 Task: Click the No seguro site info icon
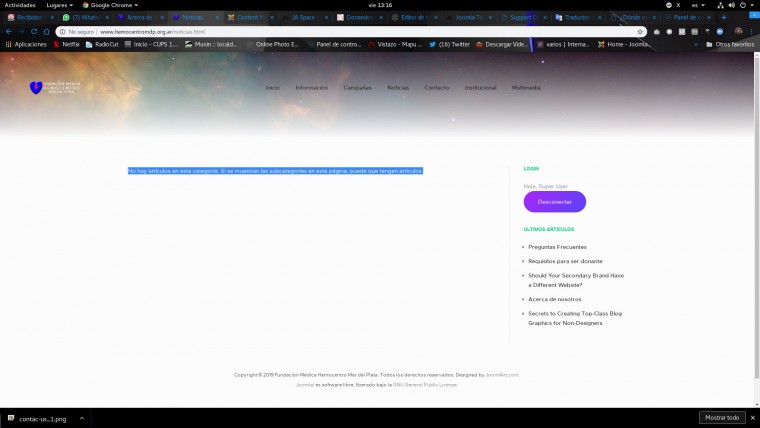tap(62, 32)
